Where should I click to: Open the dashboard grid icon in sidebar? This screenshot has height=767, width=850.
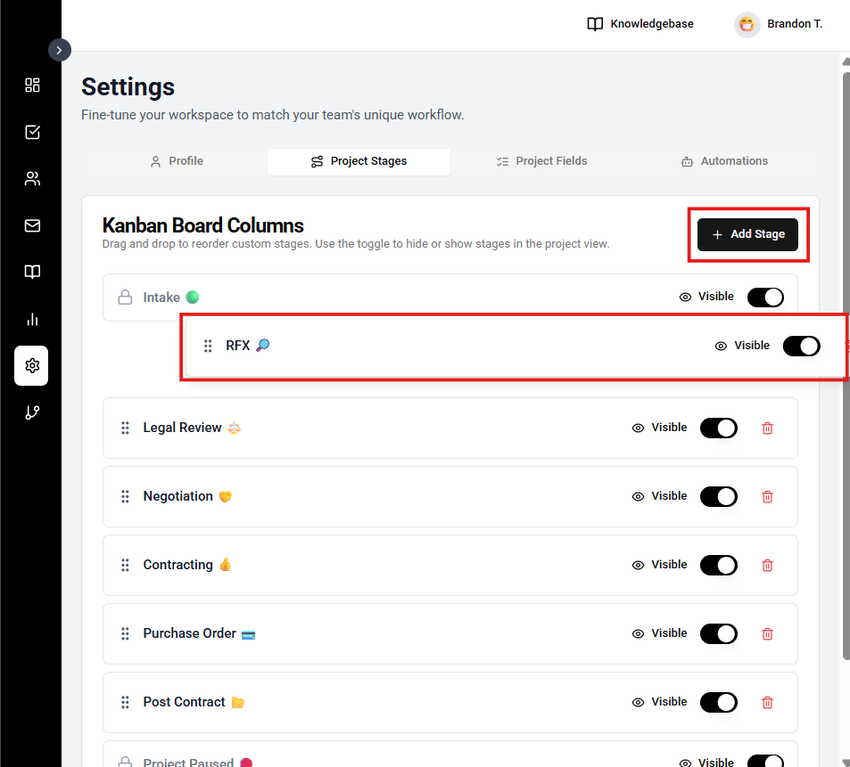[32, 85]
